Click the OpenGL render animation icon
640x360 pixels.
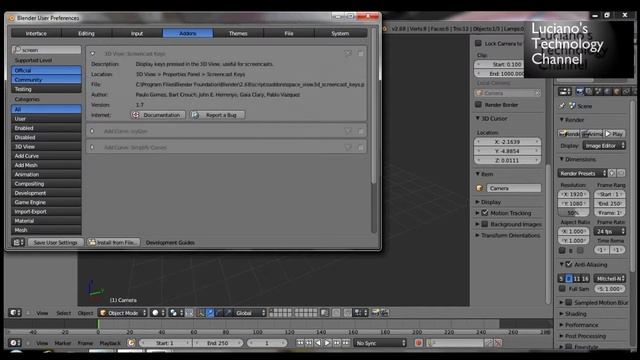(x=384, y=313)
